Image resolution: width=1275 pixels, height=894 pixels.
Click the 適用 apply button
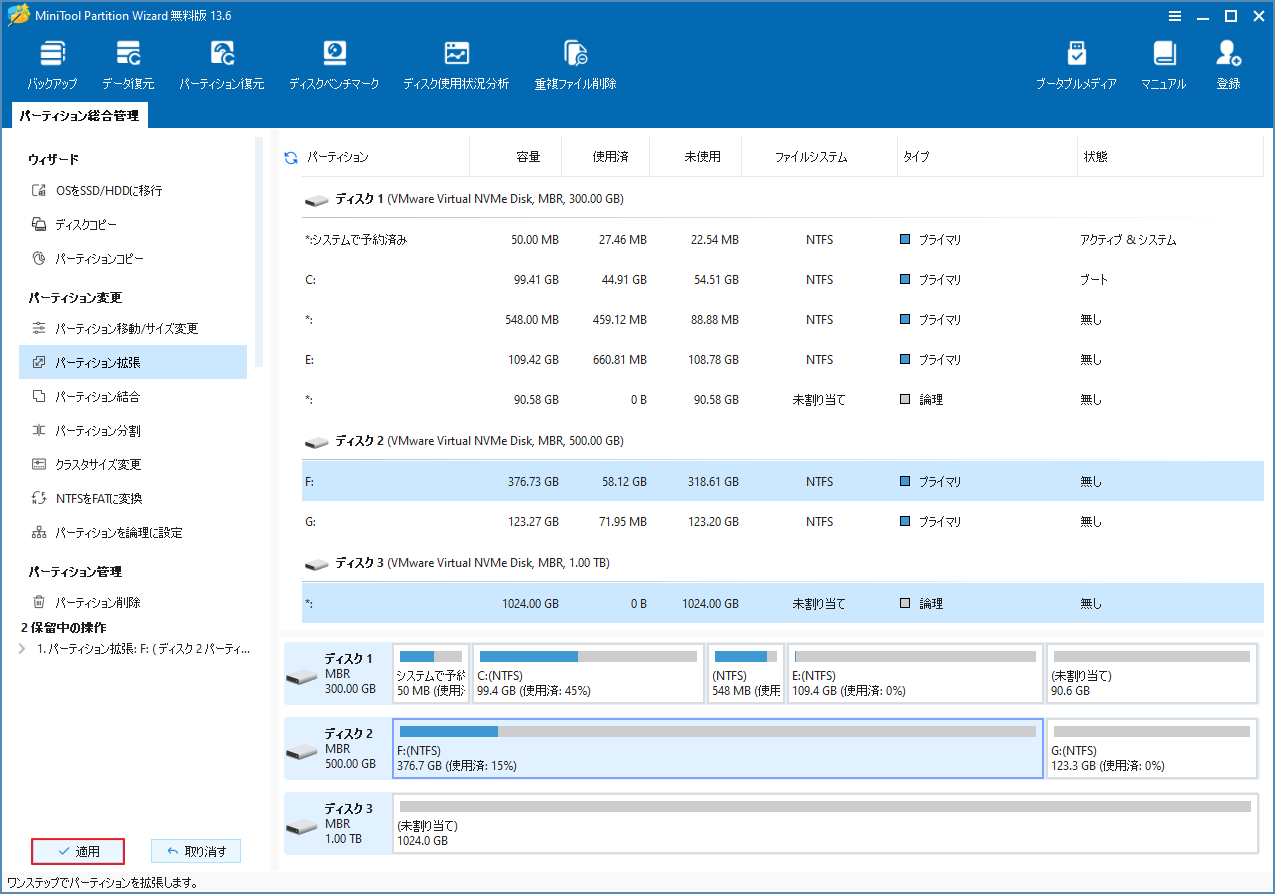tap(78, 852)
